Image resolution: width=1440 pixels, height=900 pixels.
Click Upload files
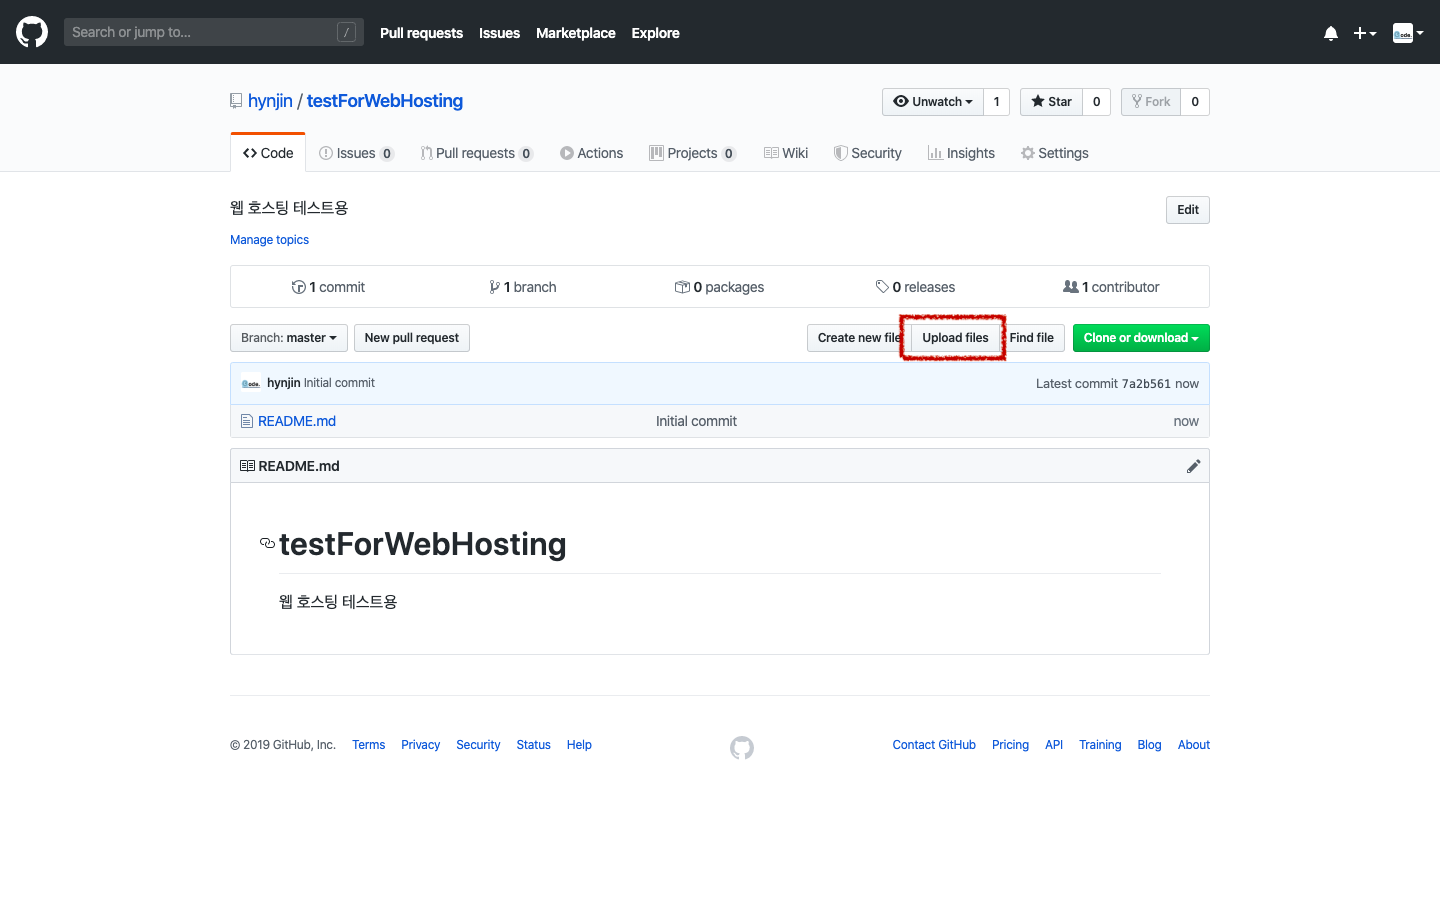pos(955,338)
